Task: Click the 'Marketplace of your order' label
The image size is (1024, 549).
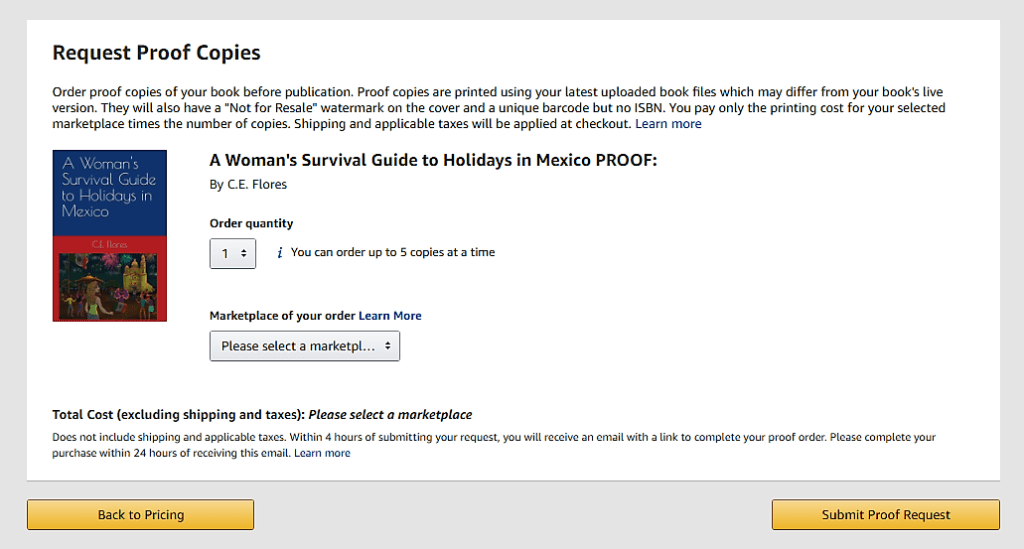Action: point(282,316)
